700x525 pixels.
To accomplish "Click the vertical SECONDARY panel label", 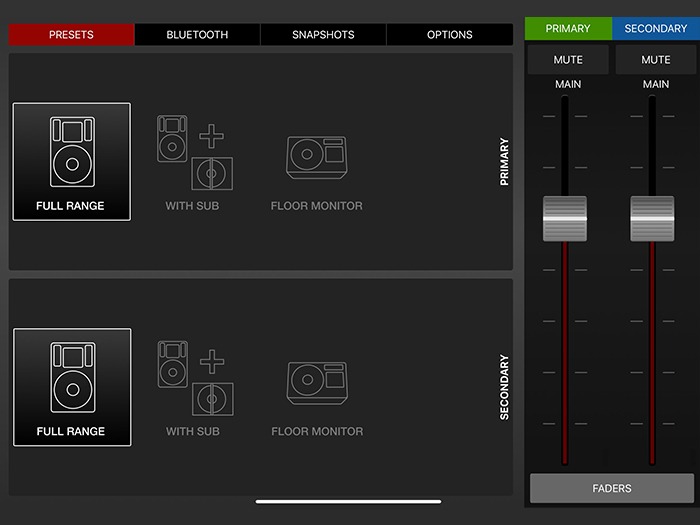I will [504, 387].
